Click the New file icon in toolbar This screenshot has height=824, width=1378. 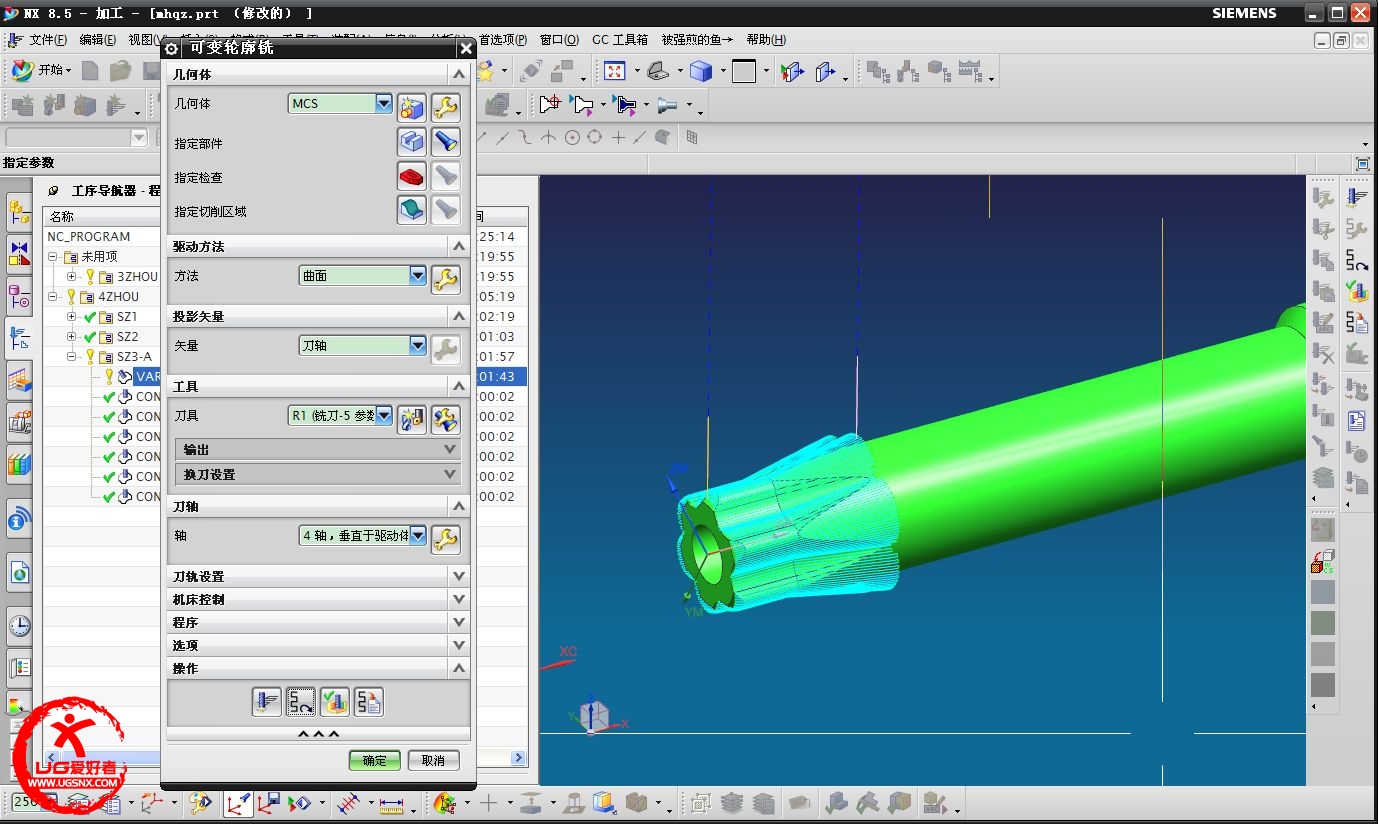point(91,70)
